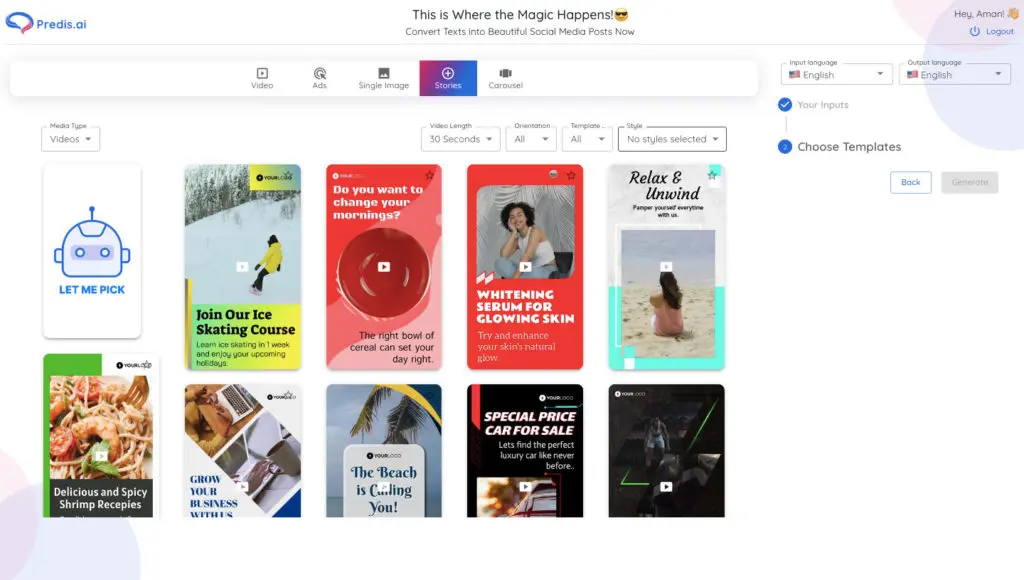Click the Back button

(x=910, y=182)
